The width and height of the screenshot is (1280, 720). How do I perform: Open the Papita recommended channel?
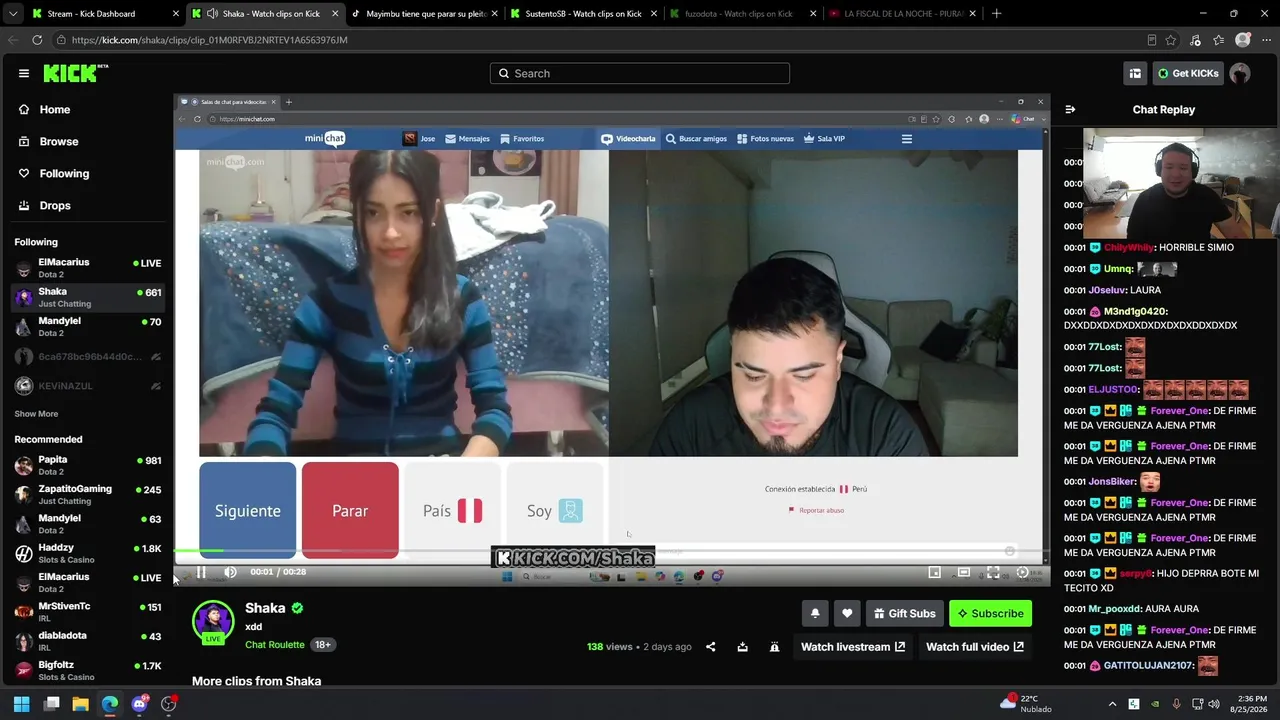(88, 465)
